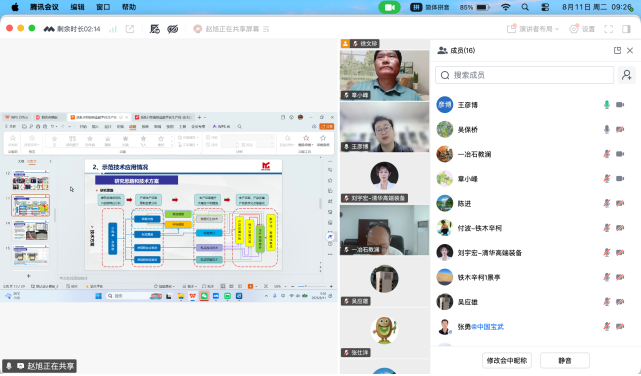Expand the 演讲者布局 layout dropdown
The image size is (641, 376).
pyautogui.click(x=533, y=29)
